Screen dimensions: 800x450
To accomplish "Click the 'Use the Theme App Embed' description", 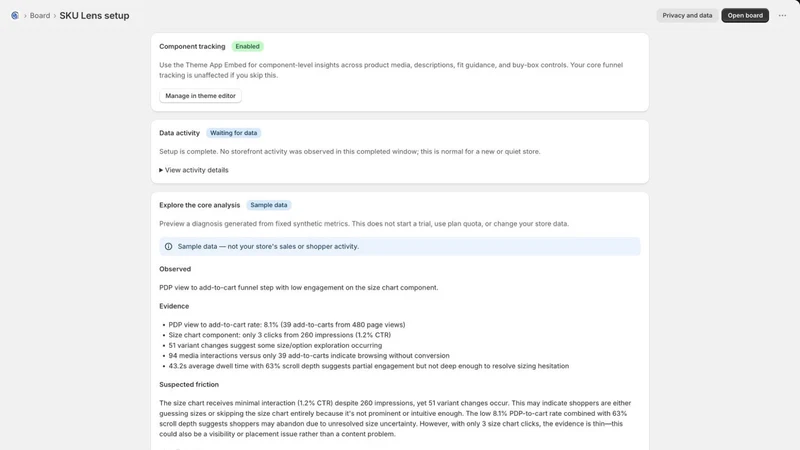I will click(x=391, y=70).
